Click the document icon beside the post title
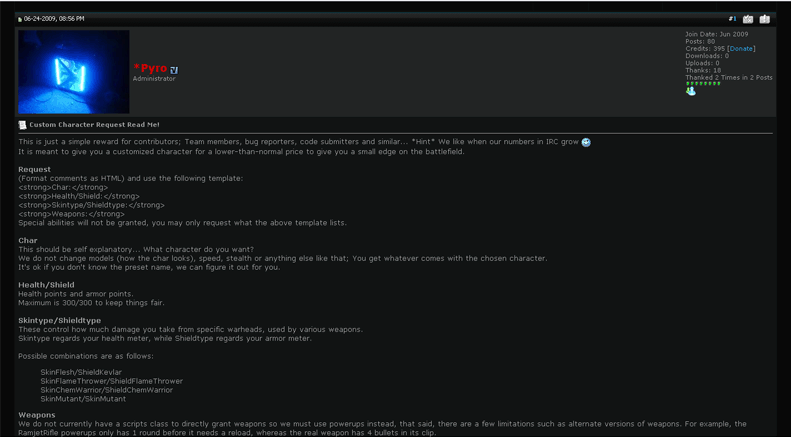 coord(22,125)
